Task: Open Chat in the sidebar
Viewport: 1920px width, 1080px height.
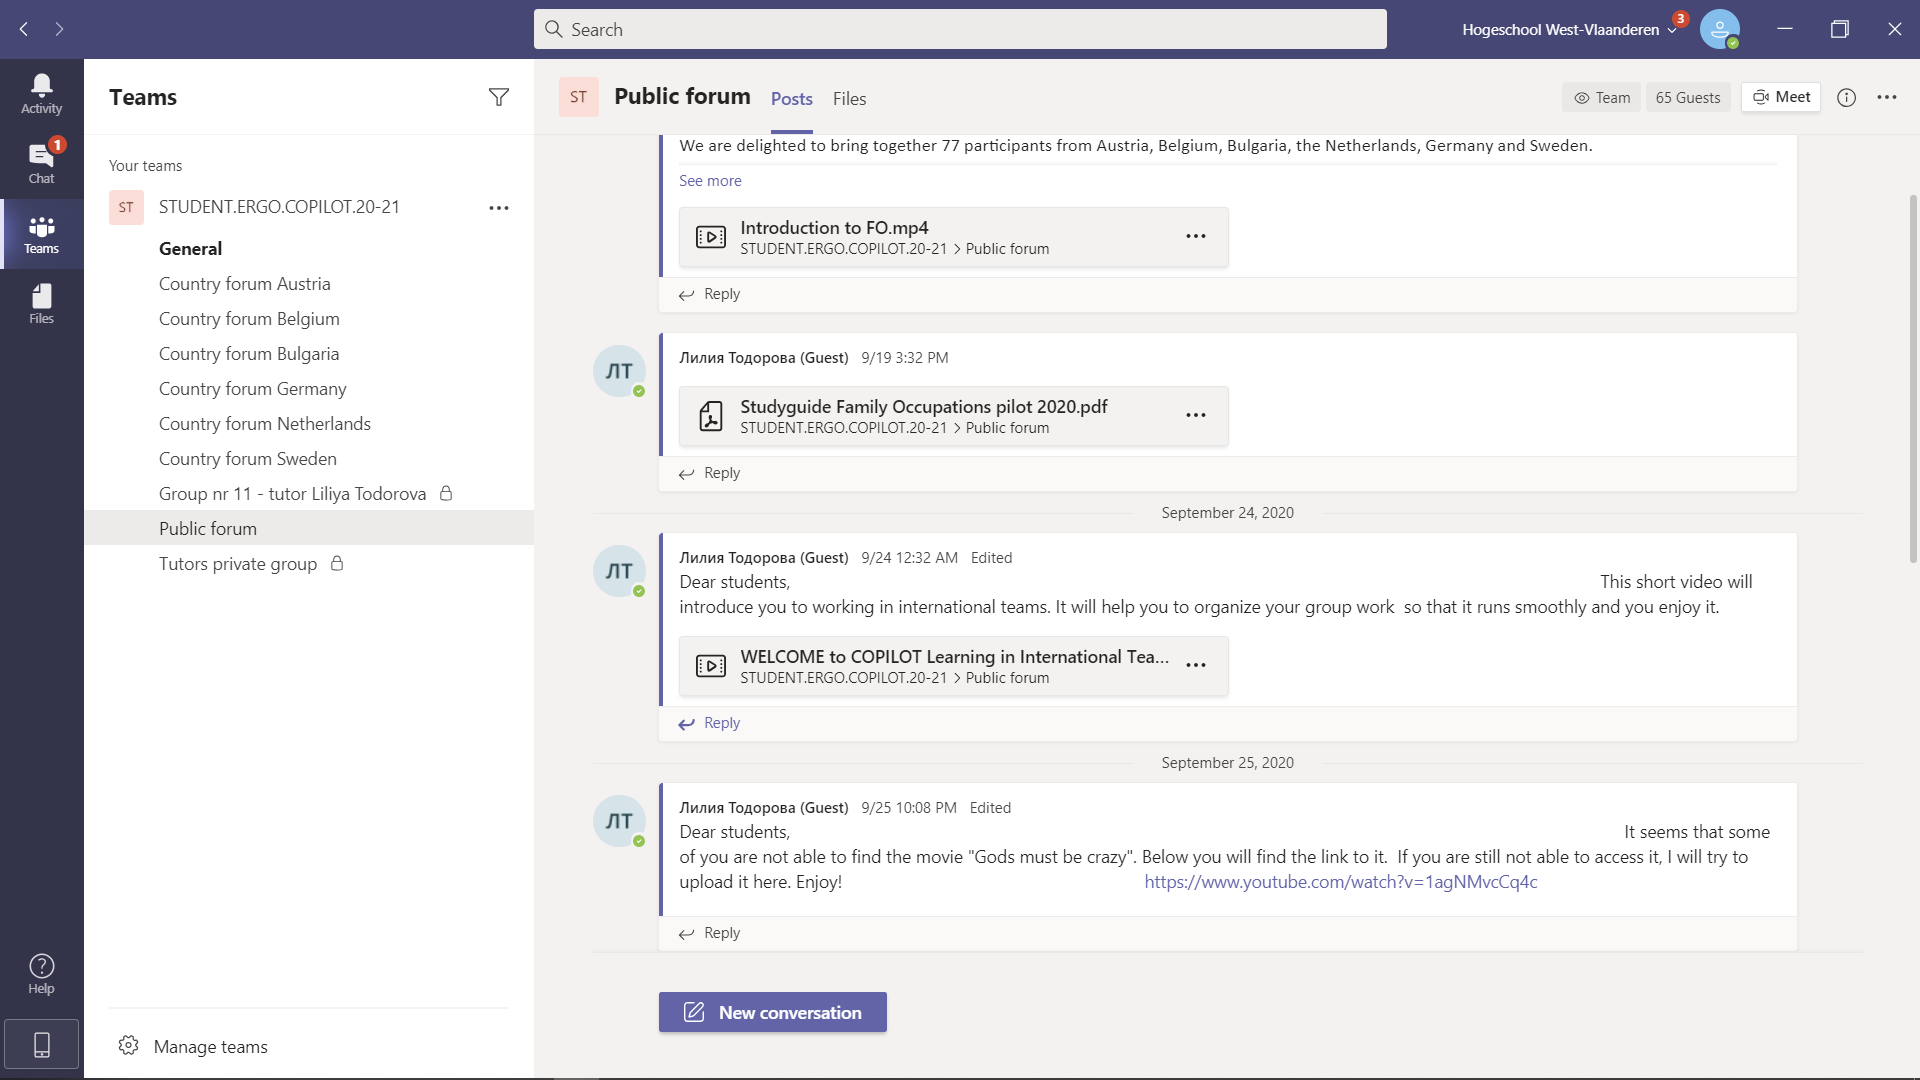Action: pyautogui.click(x=41, y=163)
